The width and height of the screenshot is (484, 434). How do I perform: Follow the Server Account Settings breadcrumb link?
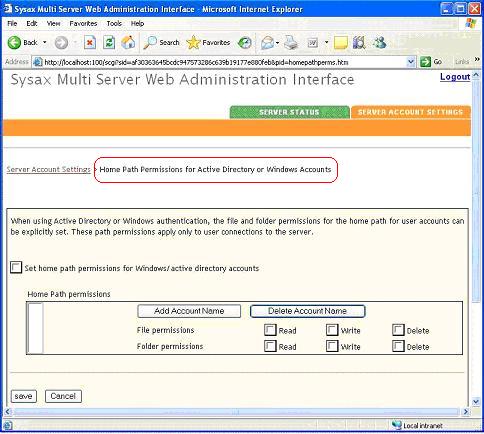point(49,169)
